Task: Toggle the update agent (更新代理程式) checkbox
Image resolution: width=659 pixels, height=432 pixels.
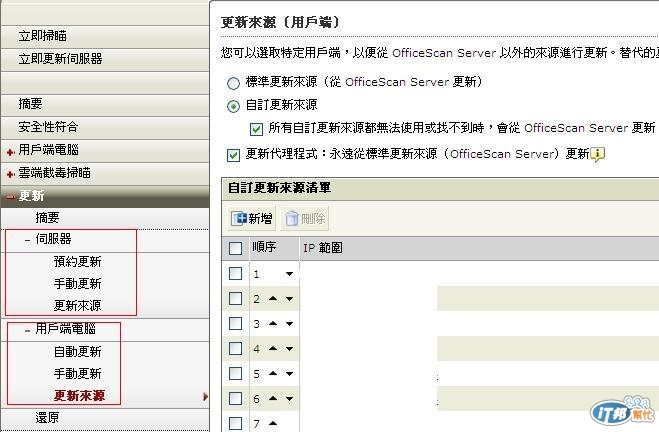Action: pos(233,155)
